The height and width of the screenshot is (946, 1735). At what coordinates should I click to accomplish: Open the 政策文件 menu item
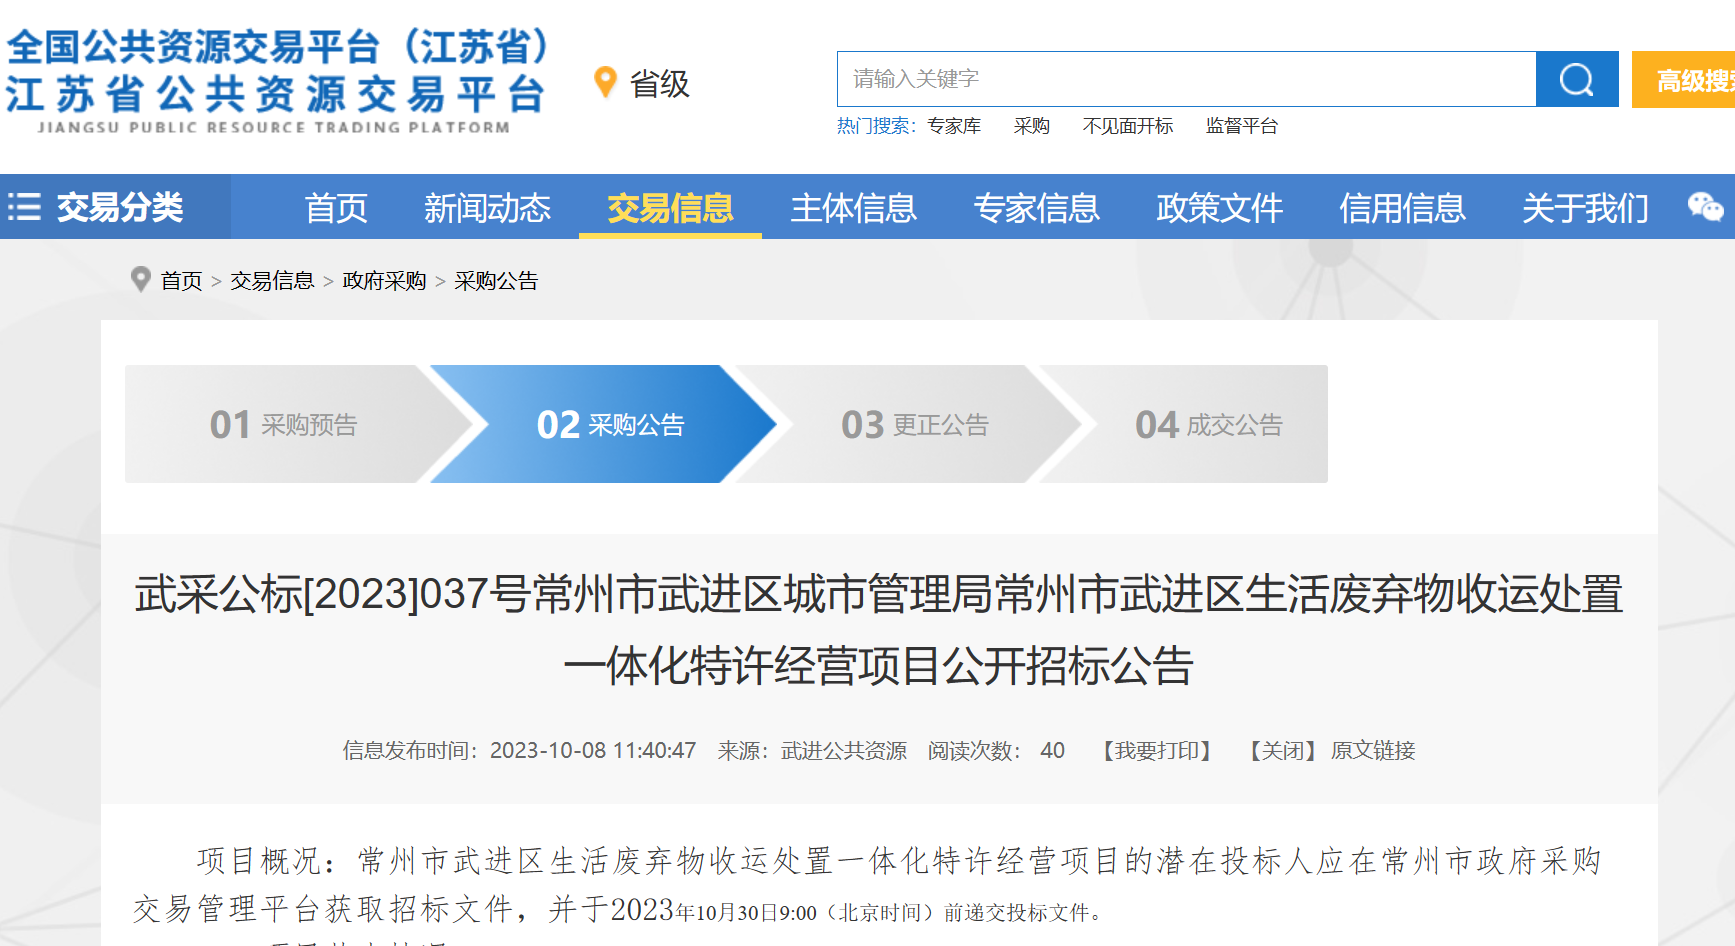[1220, 207]
